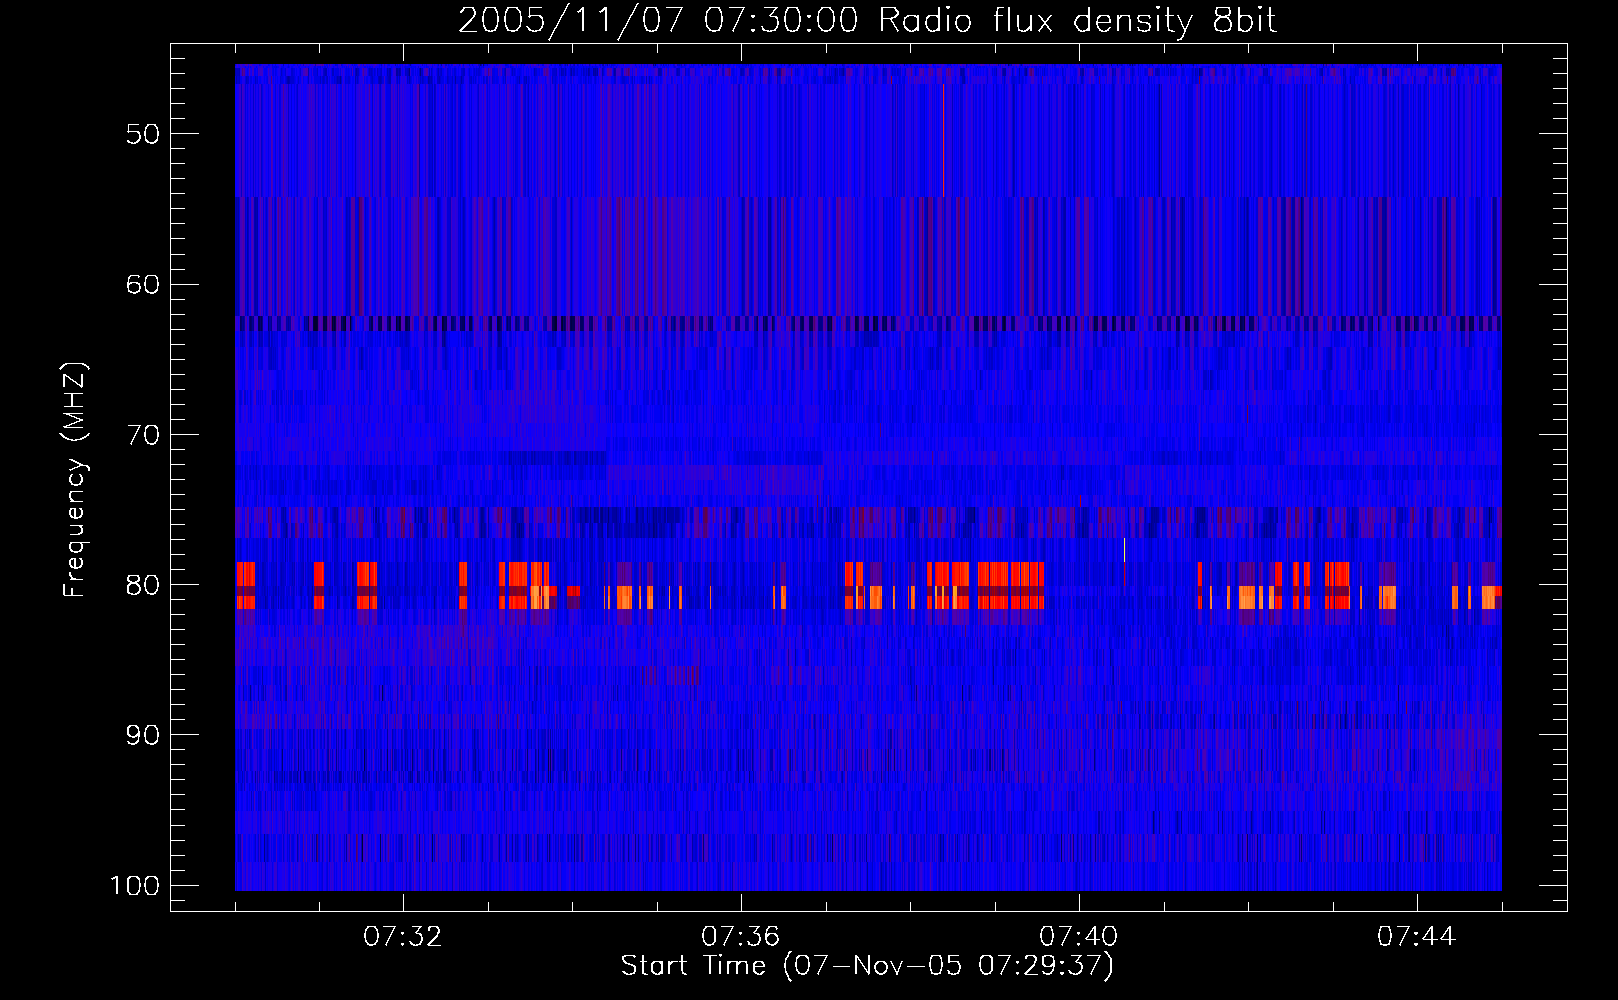Screen dimensions: 1618x1000
Task: Click the 07:40 time tick label
Action: pos(1079,937)
